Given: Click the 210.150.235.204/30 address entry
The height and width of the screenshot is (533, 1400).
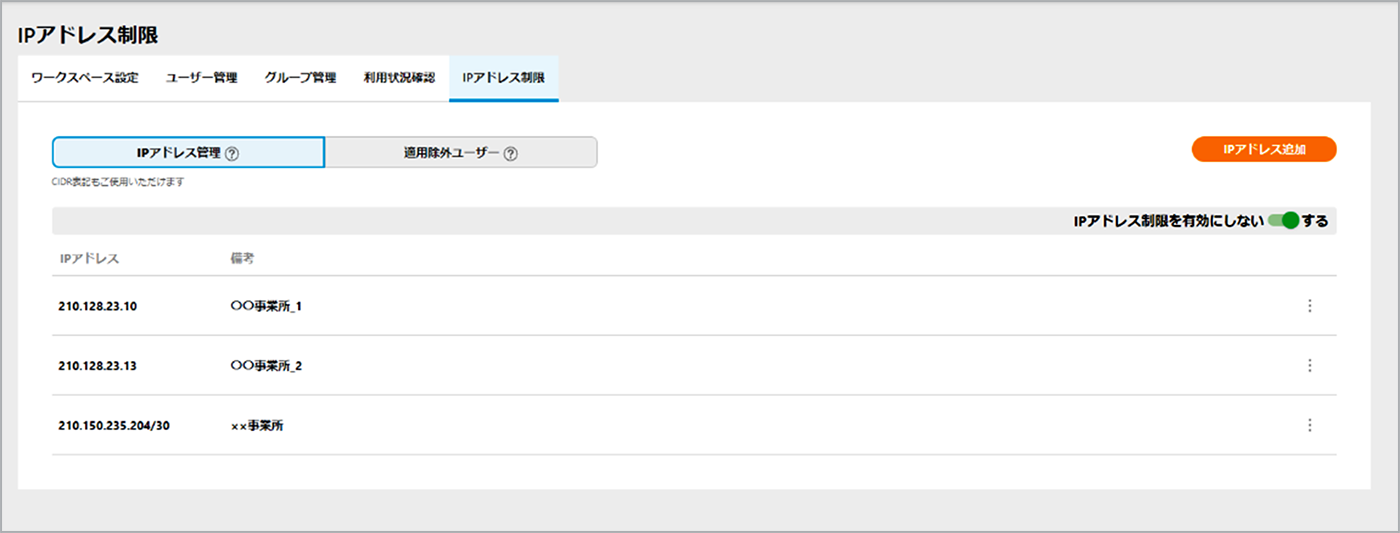Looking at the screenshot, I should (x=114, y=426).
